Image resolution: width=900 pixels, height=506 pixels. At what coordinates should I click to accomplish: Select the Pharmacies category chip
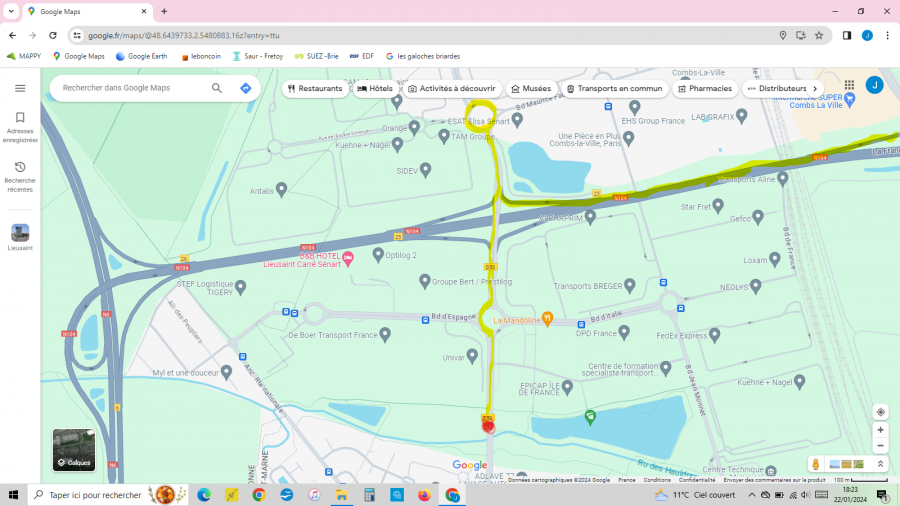click(705, 88)
